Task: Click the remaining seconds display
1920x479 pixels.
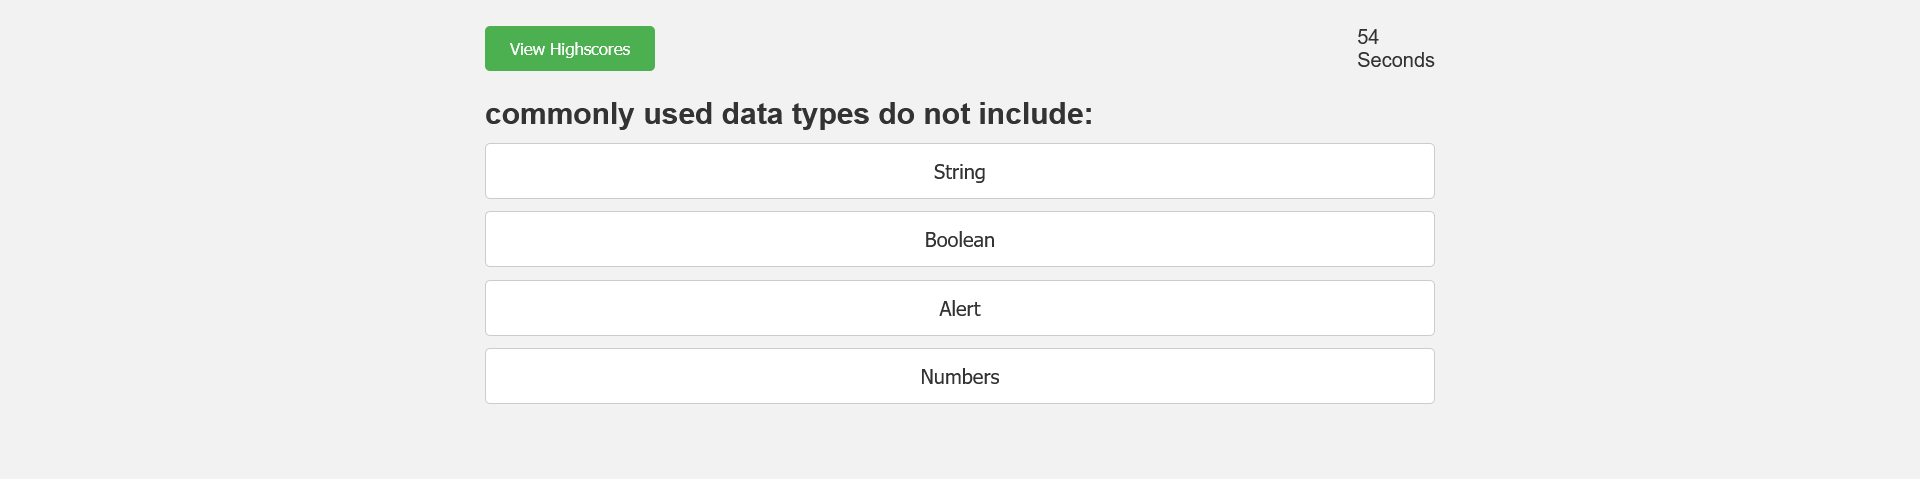Action: pyautogui.click(x=1394, y=49)
